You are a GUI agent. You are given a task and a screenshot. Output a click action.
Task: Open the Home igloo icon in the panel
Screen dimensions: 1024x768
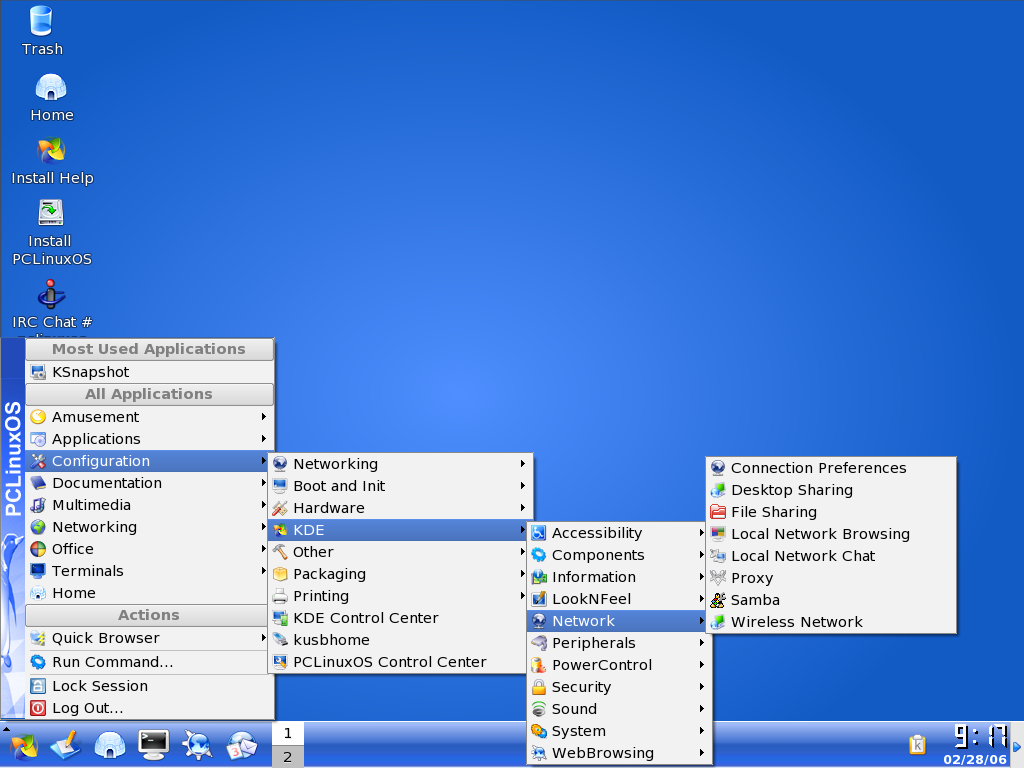point(110,745)
